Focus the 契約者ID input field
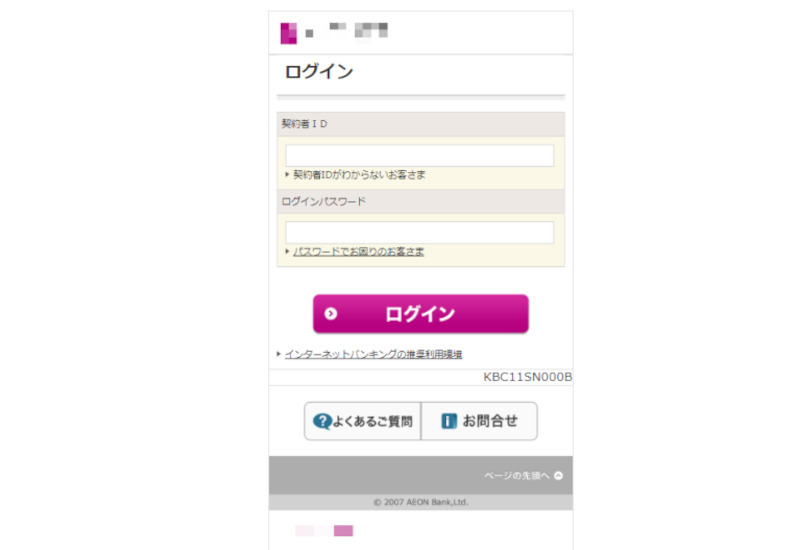Image resolution: width=797 pixels, height=550 pixels. pyautogui.click(x=419, y=156)
